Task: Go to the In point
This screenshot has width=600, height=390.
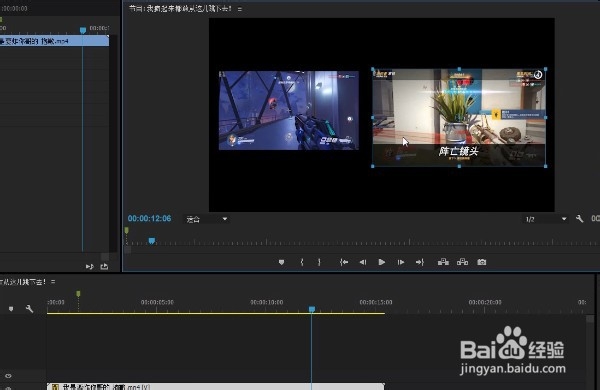Action: [344, 262]
